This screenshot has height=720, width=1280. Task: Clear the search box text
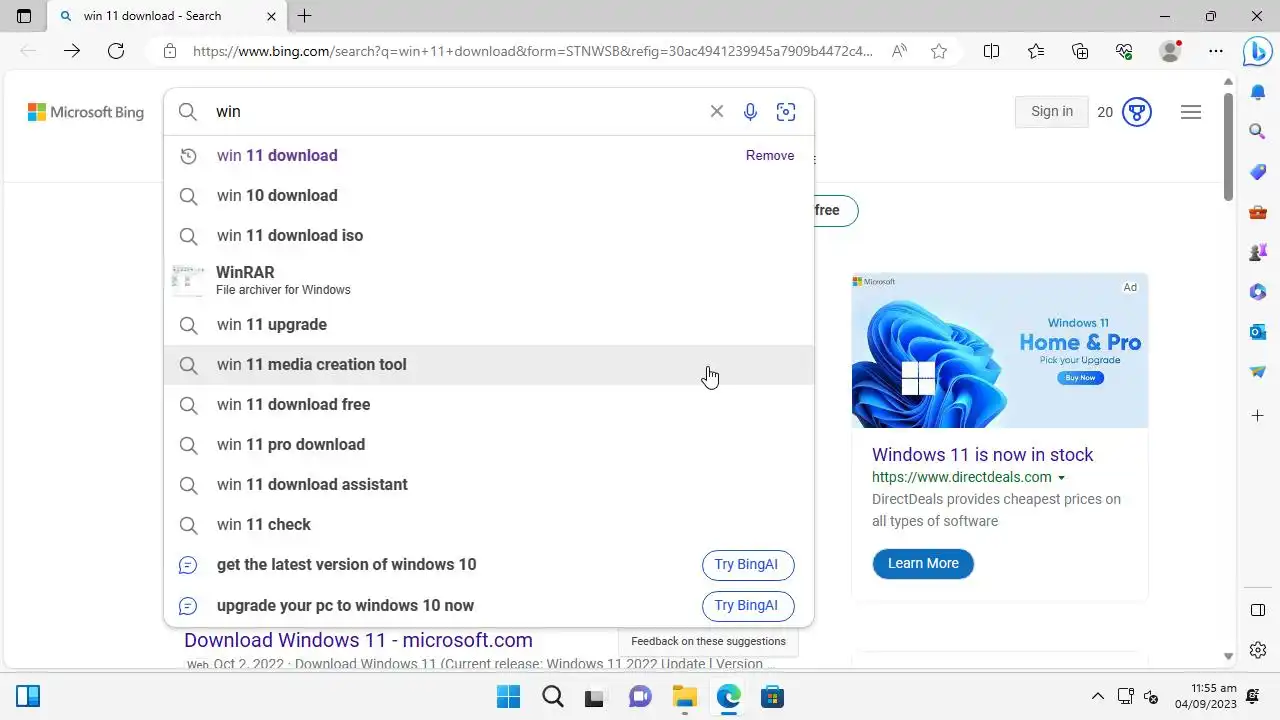pos(716,111)
